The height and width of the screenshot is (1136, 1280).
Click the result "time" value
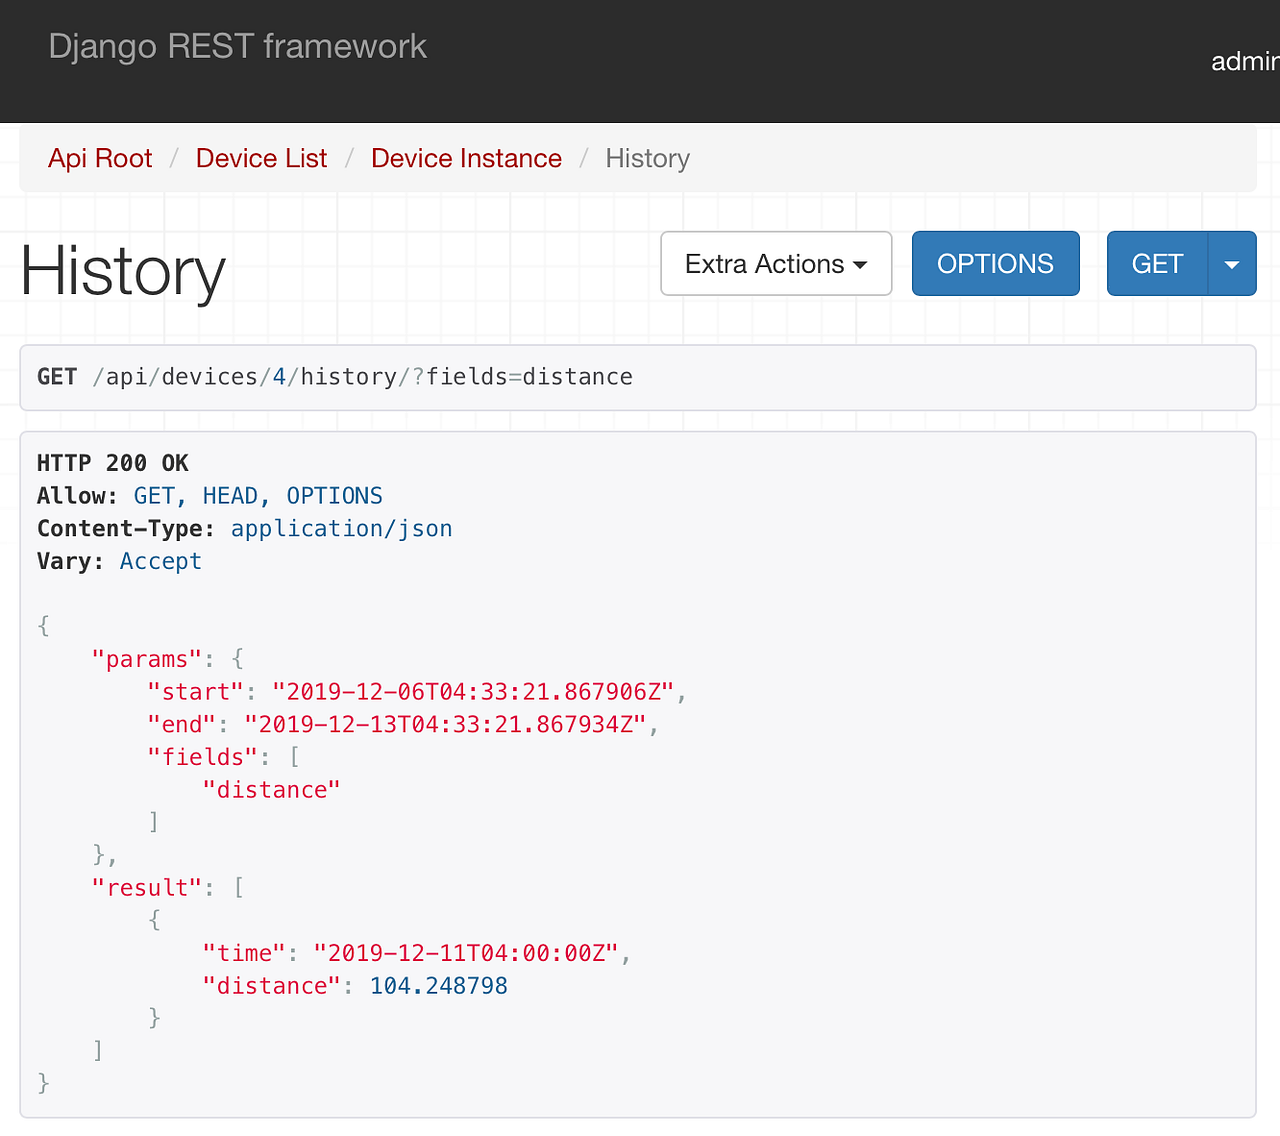tap(466, 953)
